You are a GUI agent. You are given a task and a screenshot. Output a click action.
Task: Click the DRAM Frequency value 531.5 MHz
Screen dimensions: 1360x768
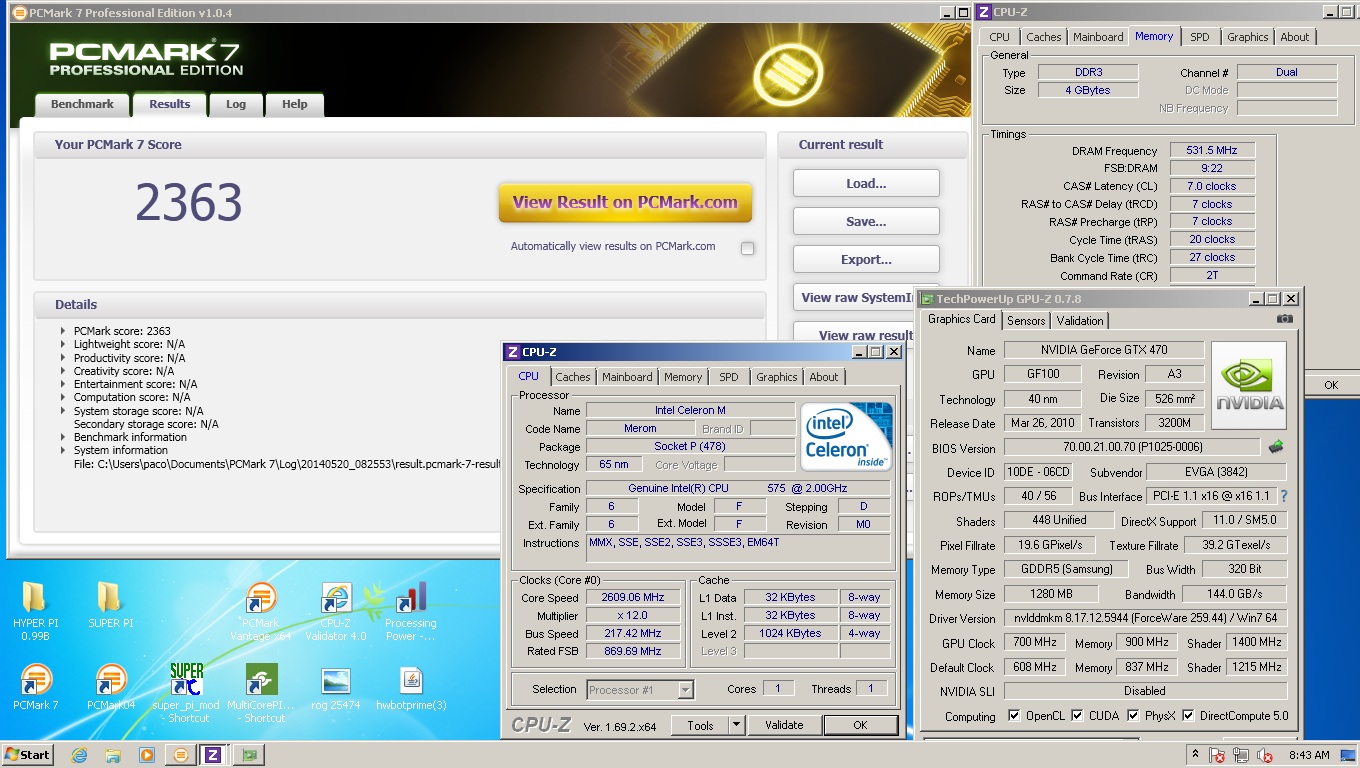tap(1212, 150)
